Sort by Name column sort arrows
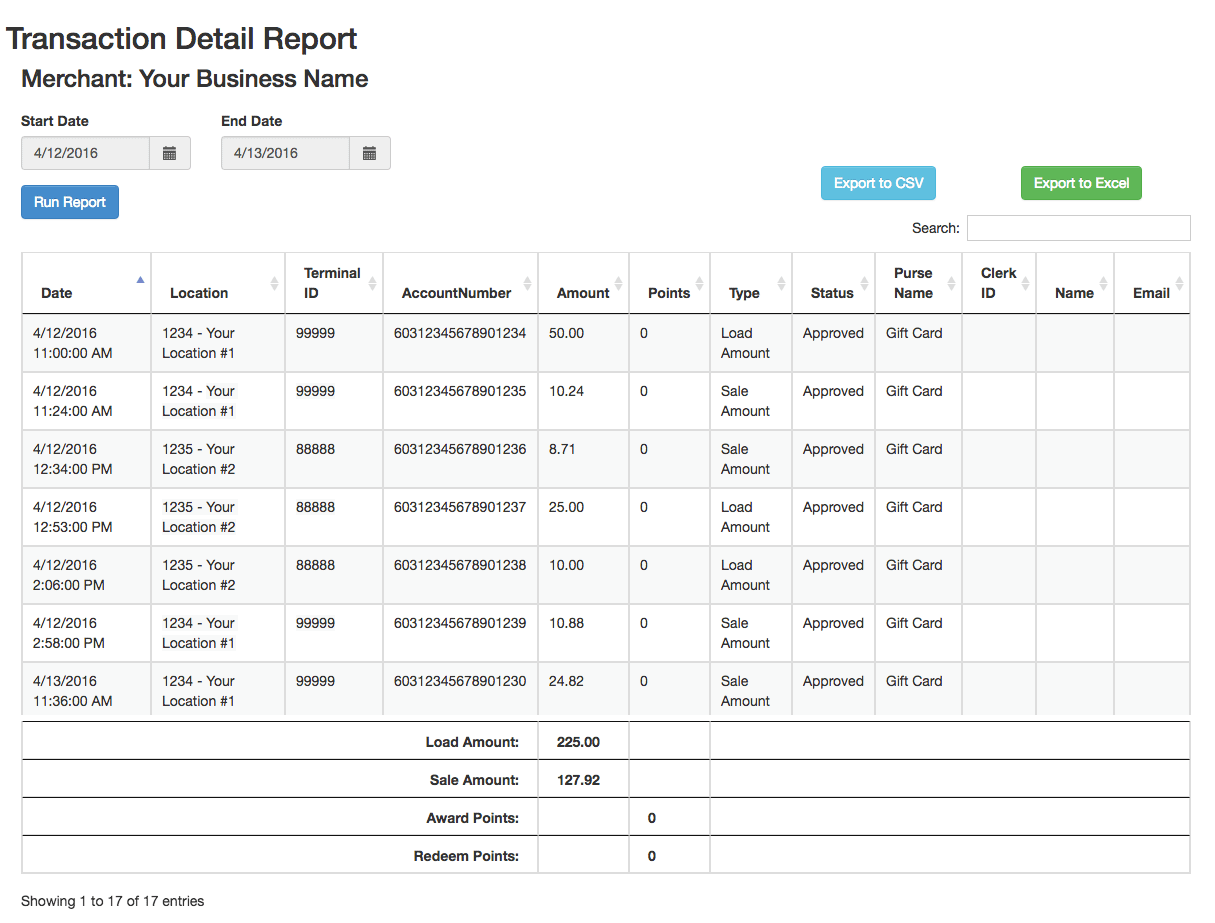 [1103, 284]
